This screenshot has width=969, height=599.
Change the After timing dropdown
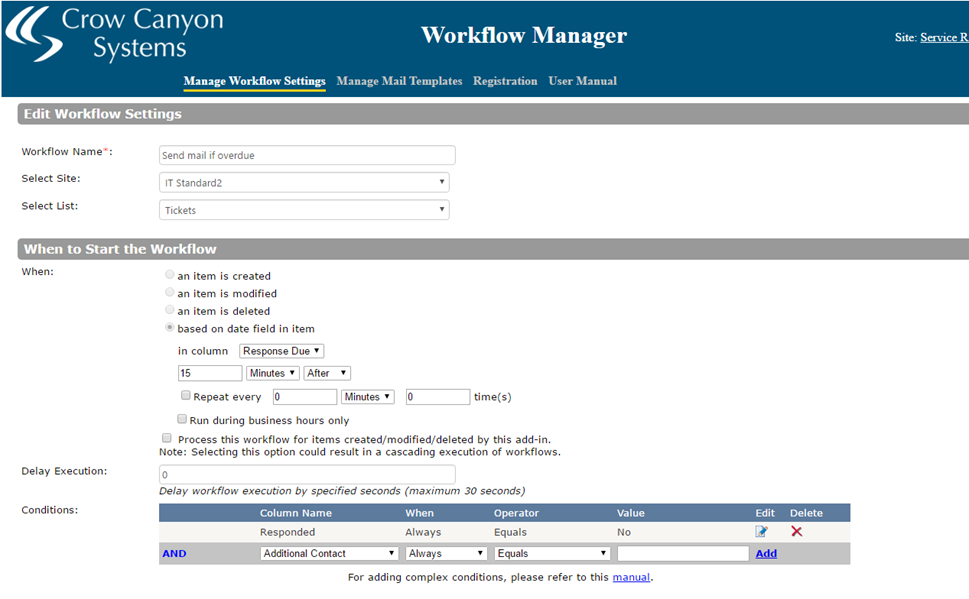[327, 373]
